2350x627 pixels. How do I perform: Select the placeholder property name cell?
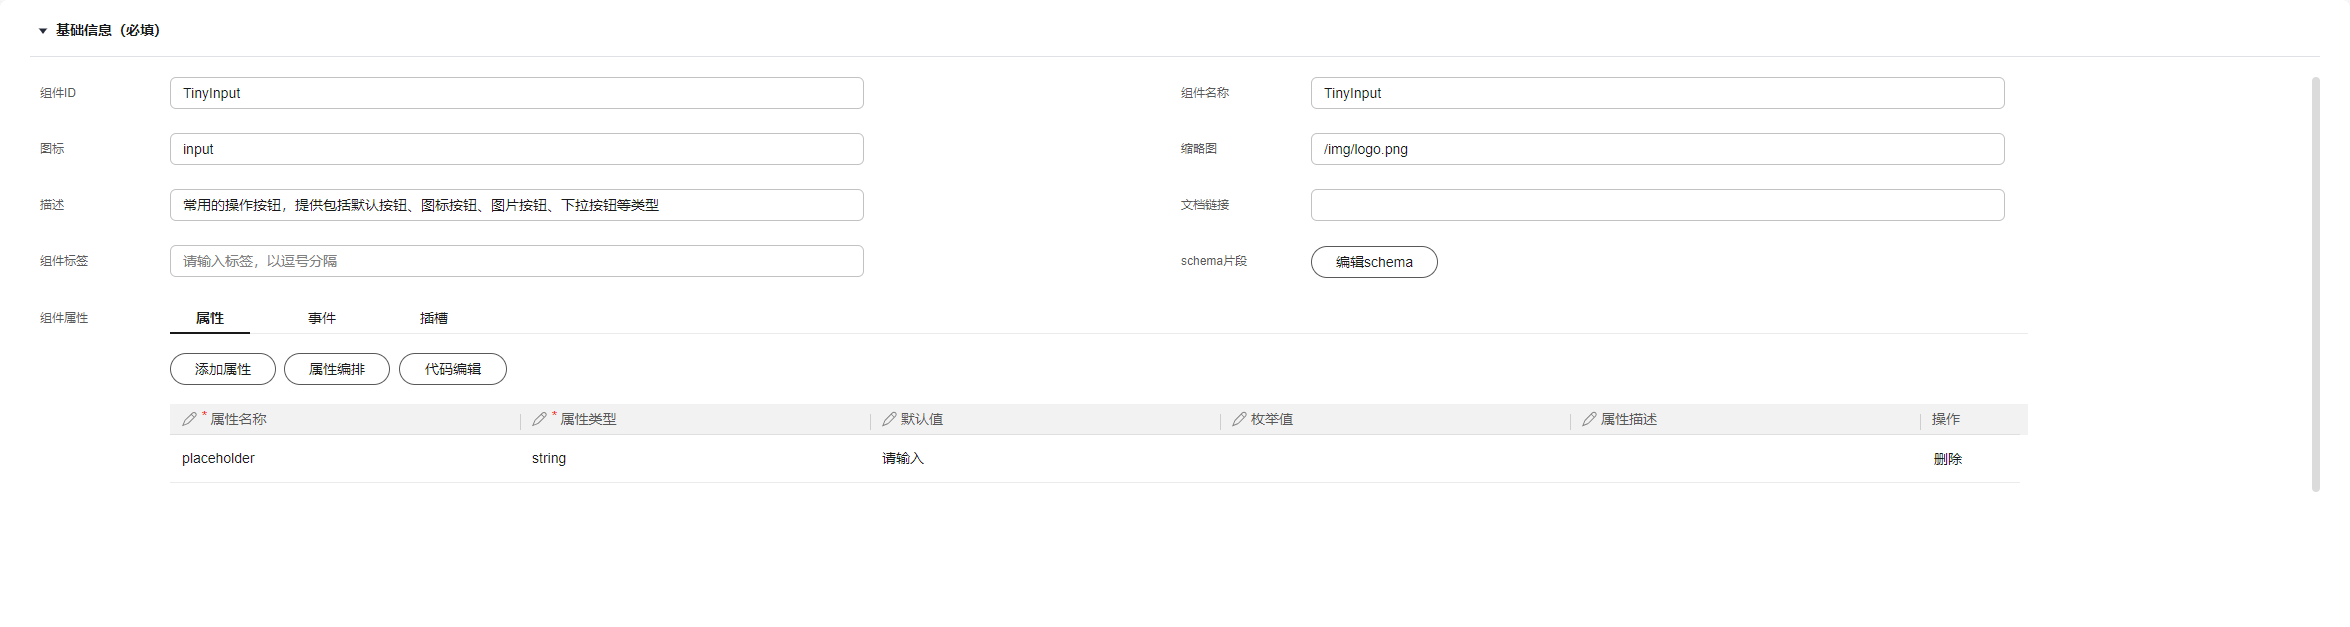point(218,458)
